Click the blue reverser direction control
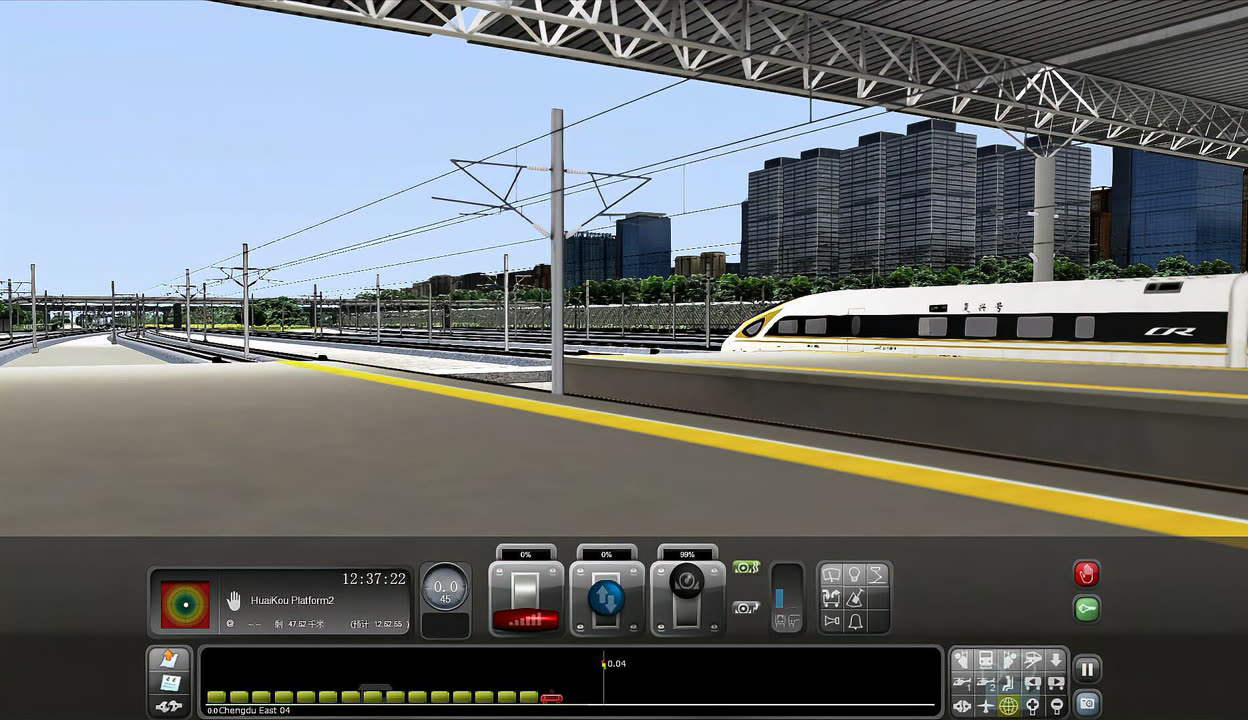The width and height of the screenshot is (1248, 720). (606, 598)
